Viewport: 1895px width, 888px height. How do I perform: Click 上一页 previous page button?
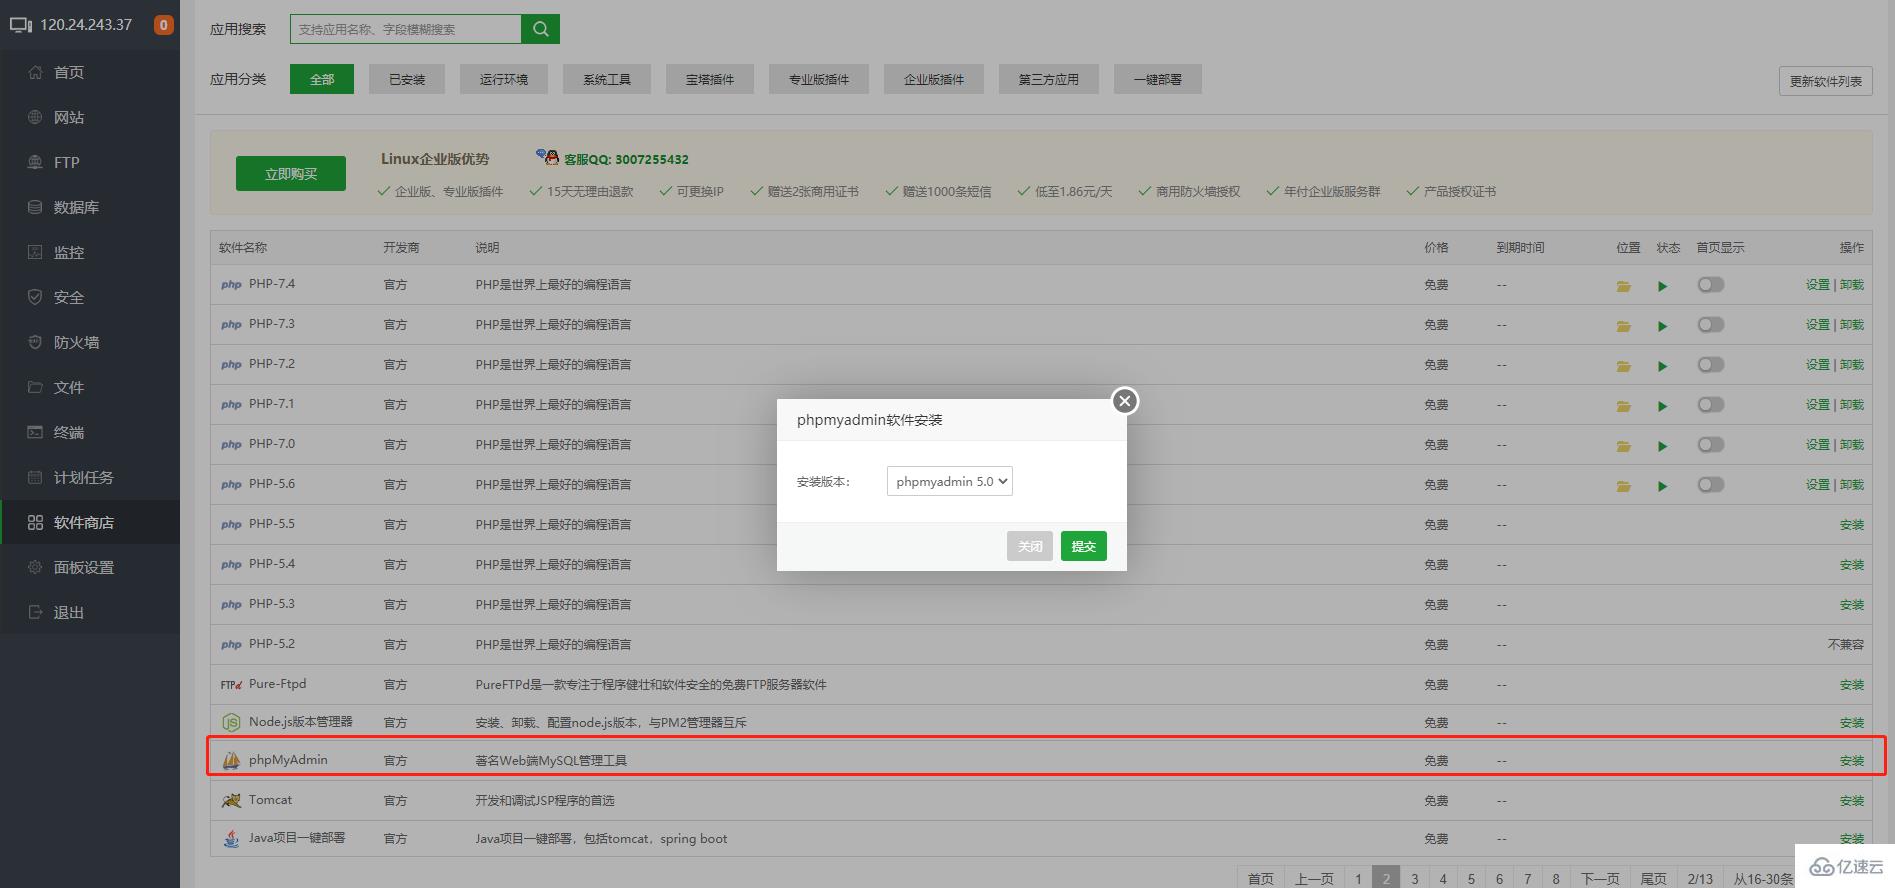coord(1314,879)
